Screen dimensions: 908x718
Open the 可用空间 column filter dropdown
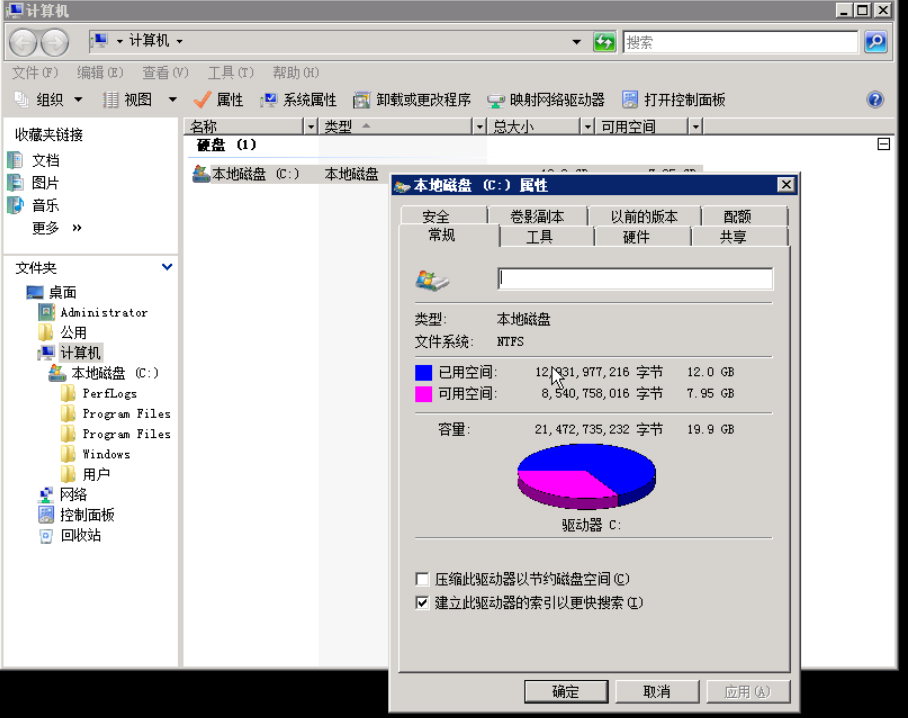pyautogui.click(x=695, y=126)
